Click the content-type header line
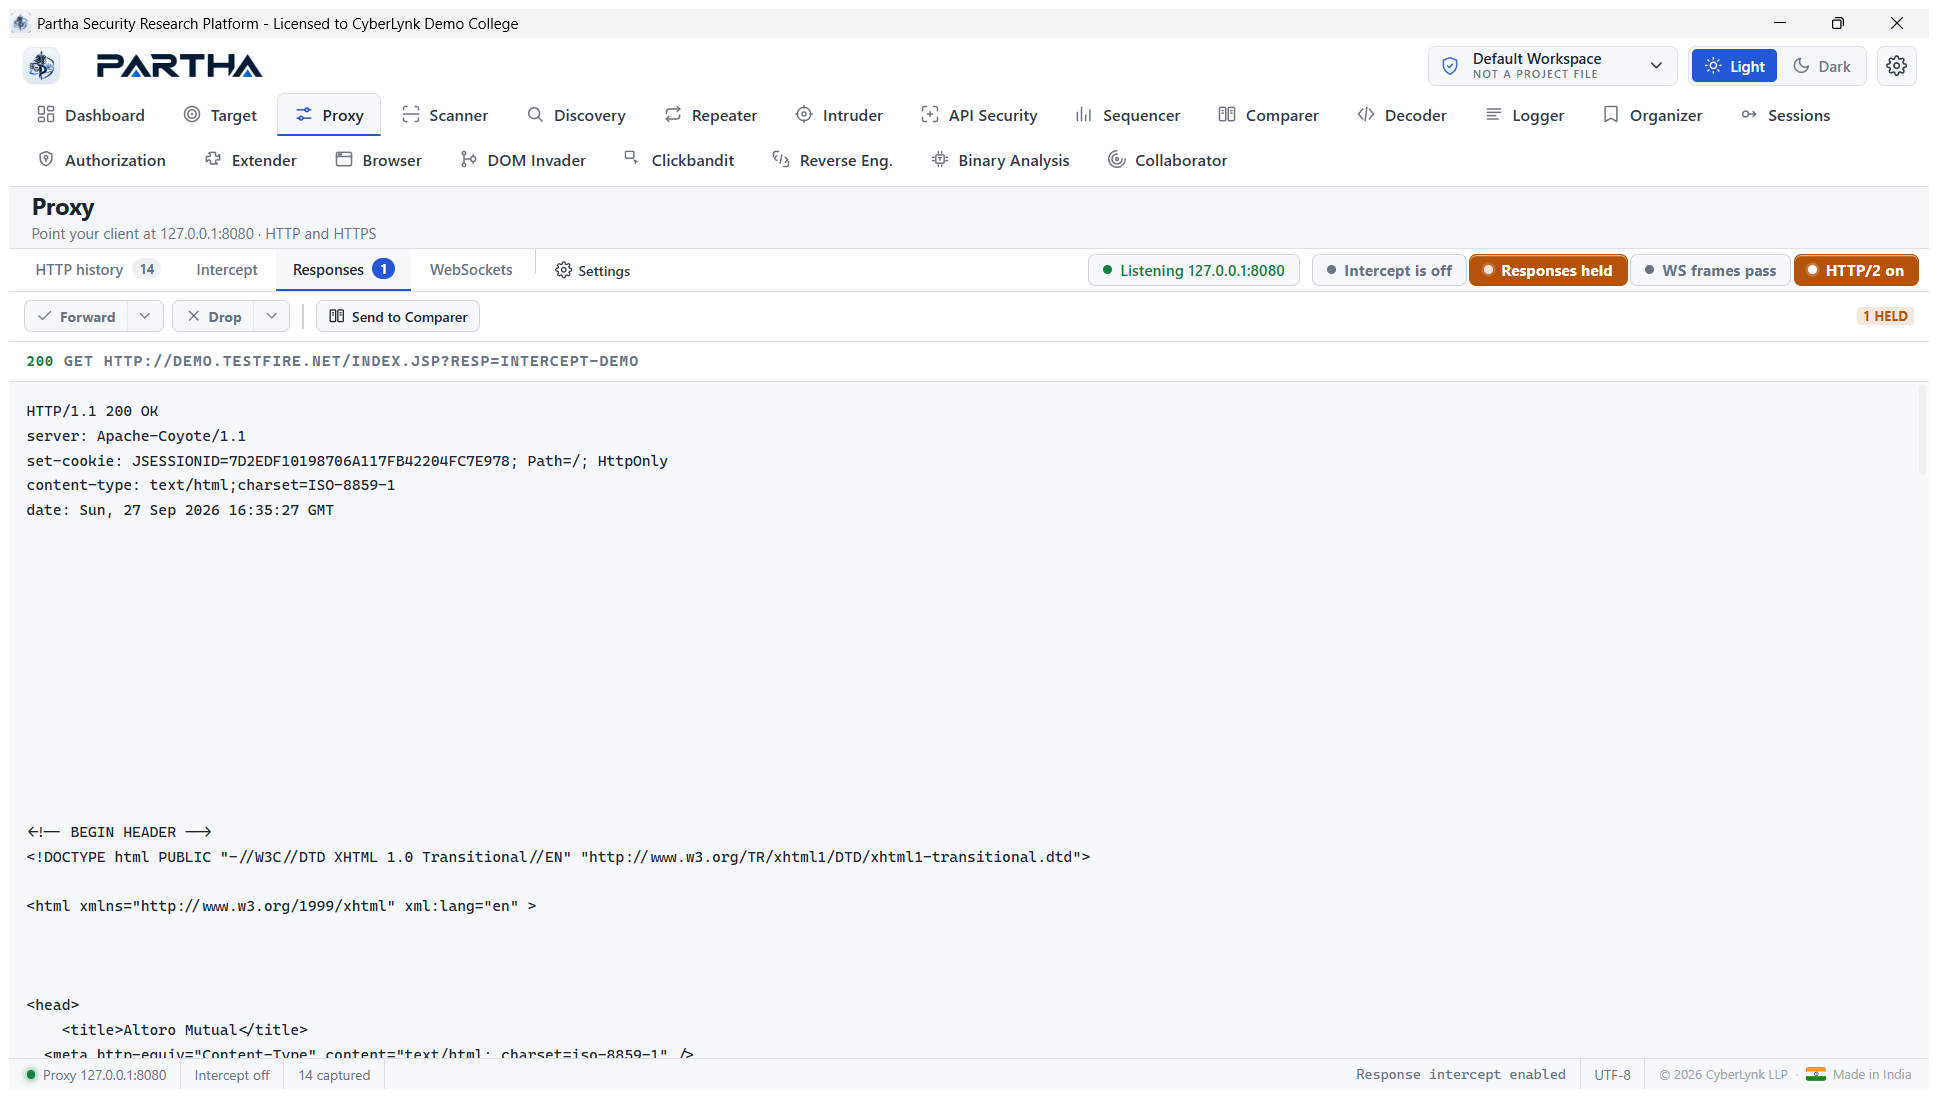Screen dimensions: 1938x1098 (x=211, y=485)
